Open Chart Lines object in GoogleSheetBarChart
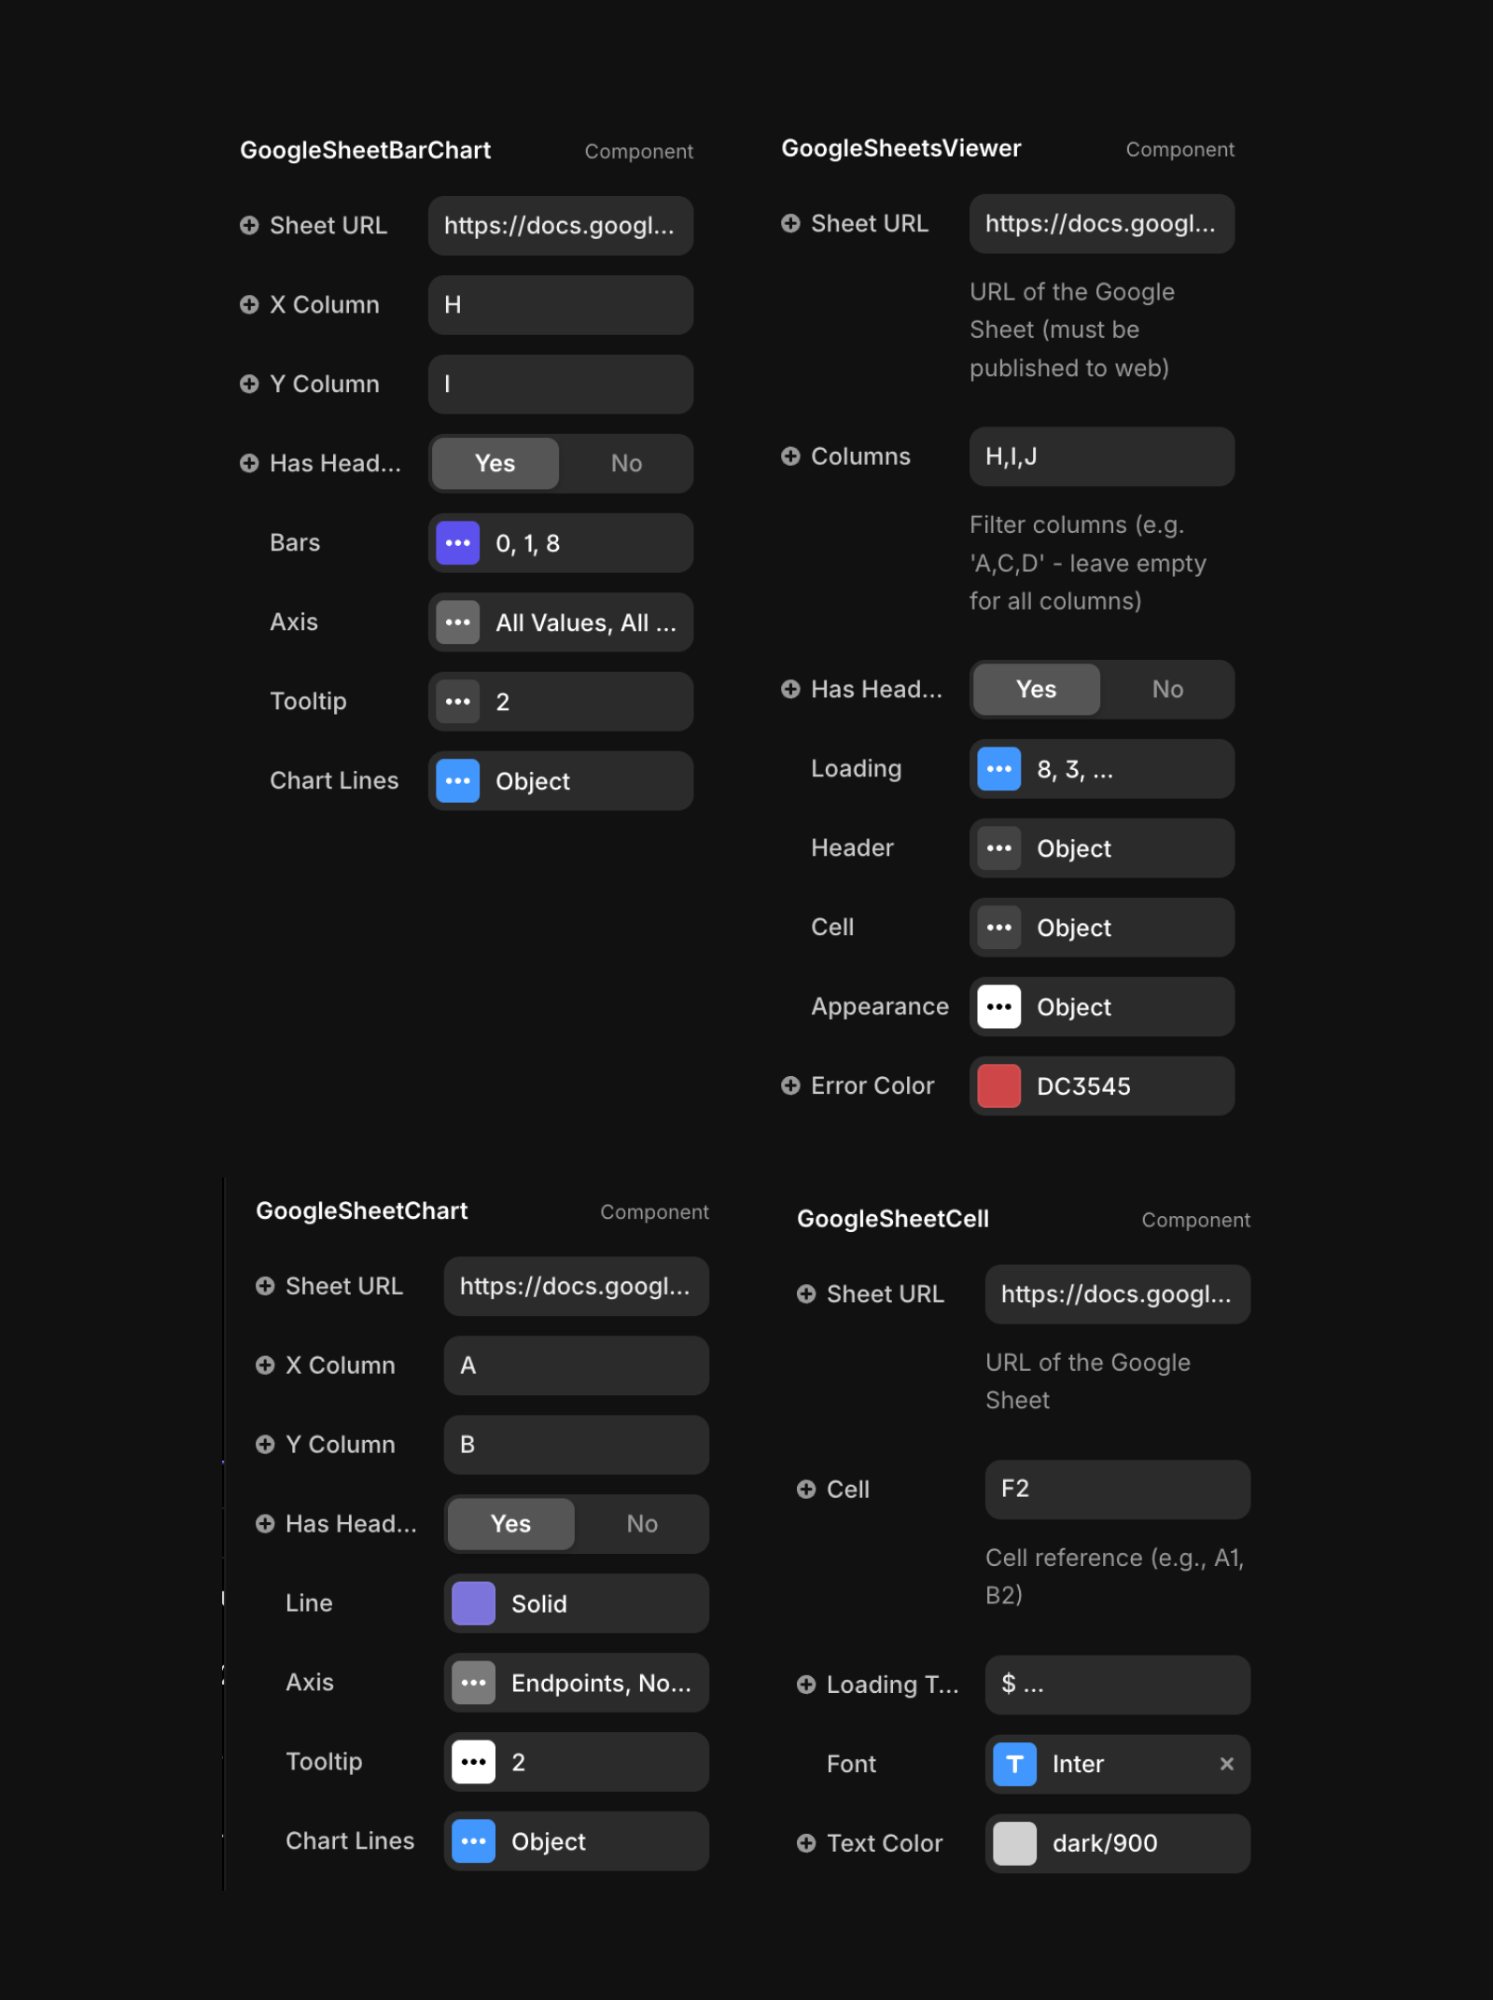Viewport: 1493px width, 2000px height. tap(560, 781)
